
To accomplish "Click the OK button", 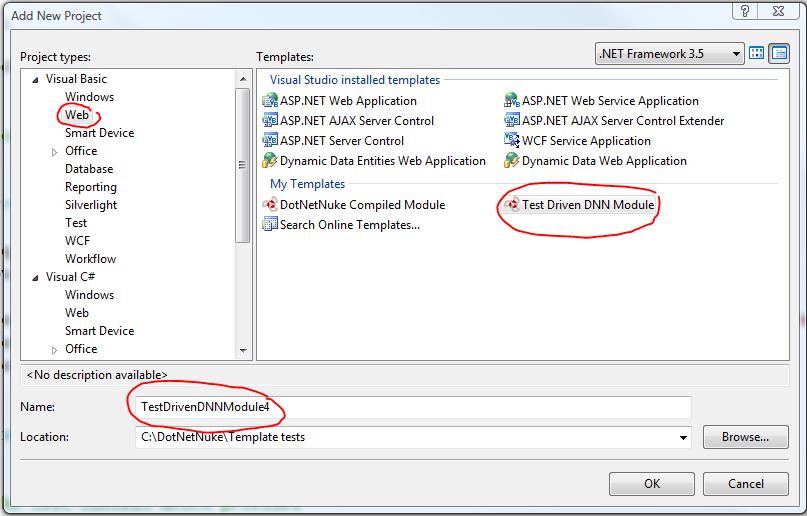I will point(652,484).
